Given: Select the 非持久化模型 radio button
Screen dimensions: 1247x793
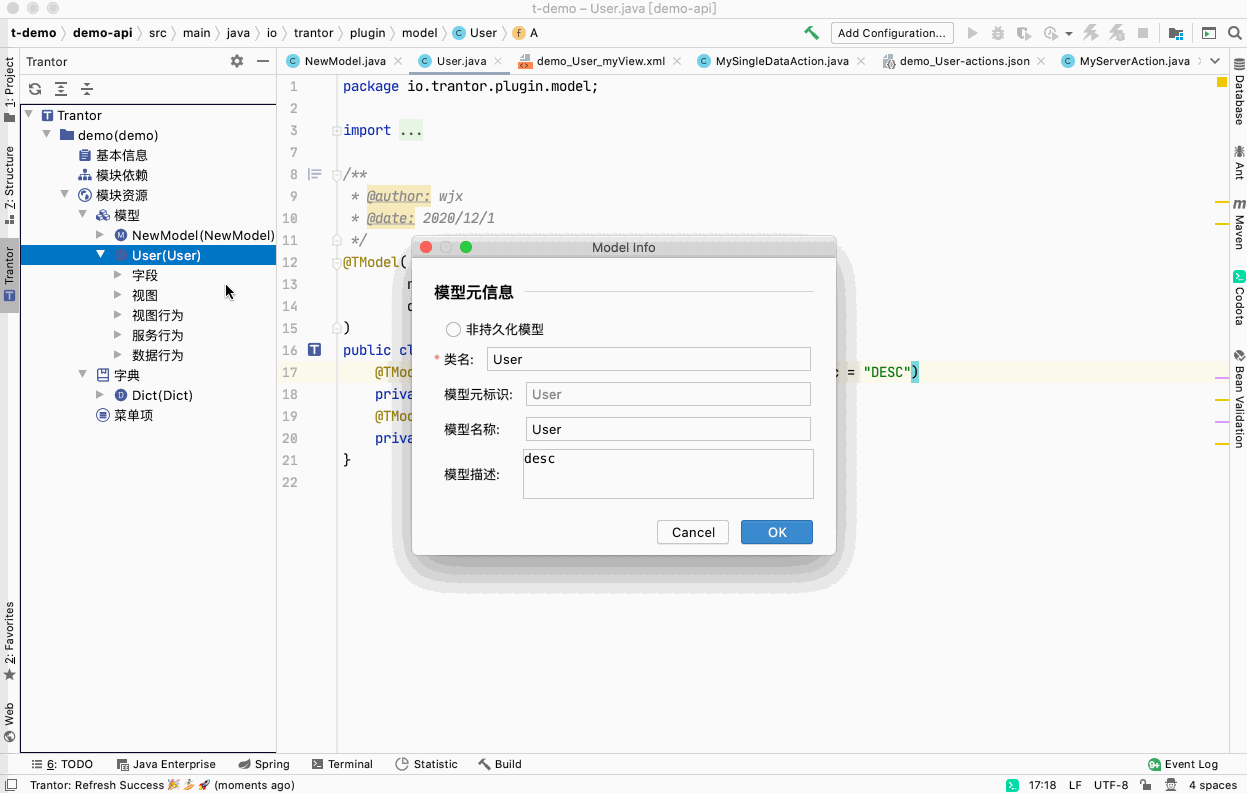Looking at the screenshot, I should [x=453, y=329].
